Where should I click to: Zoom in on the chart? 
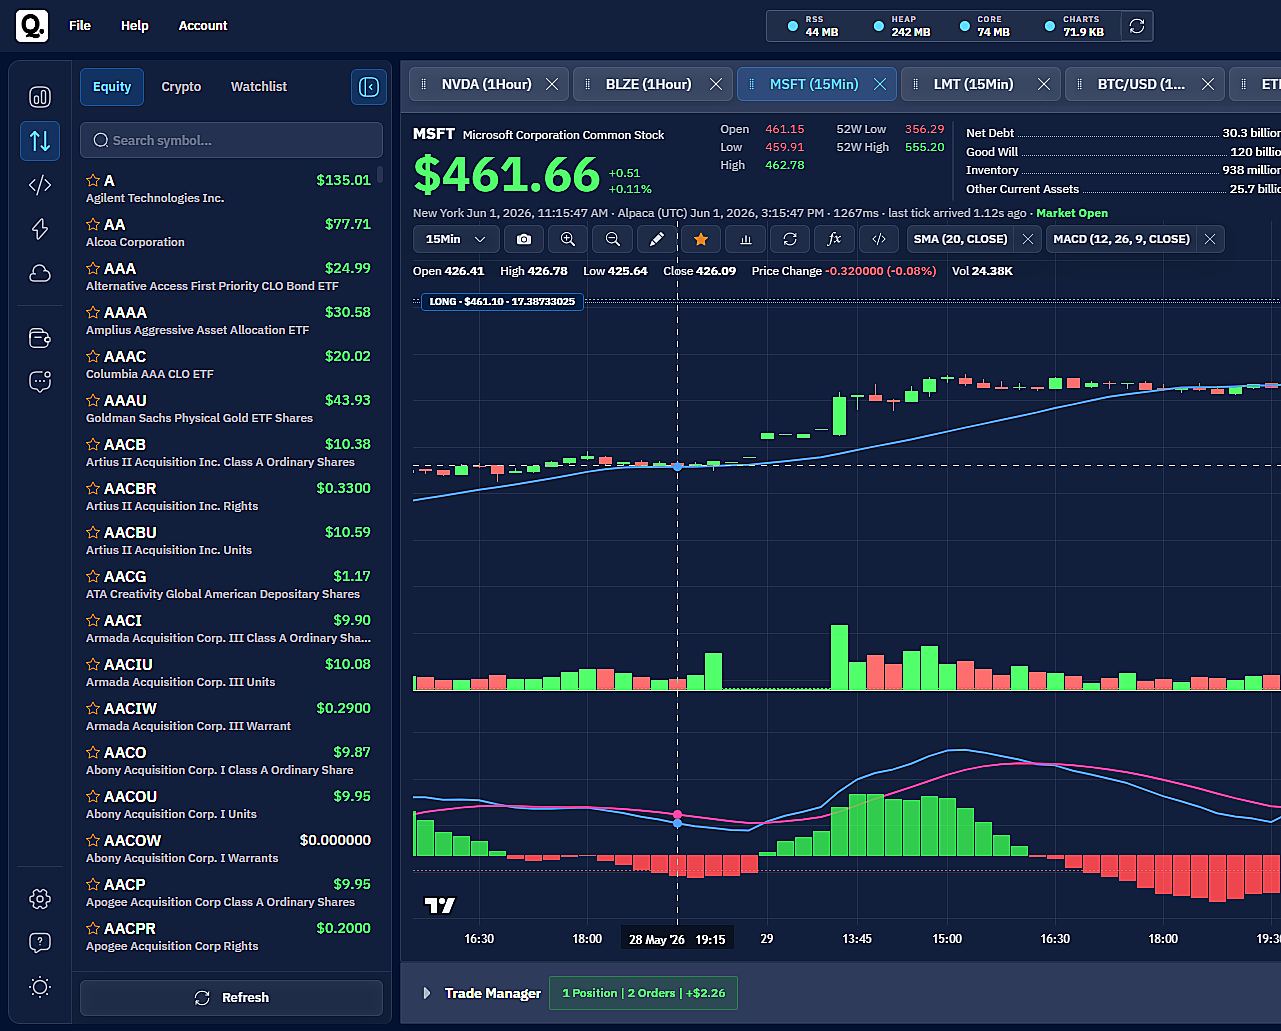click(568, 239)
